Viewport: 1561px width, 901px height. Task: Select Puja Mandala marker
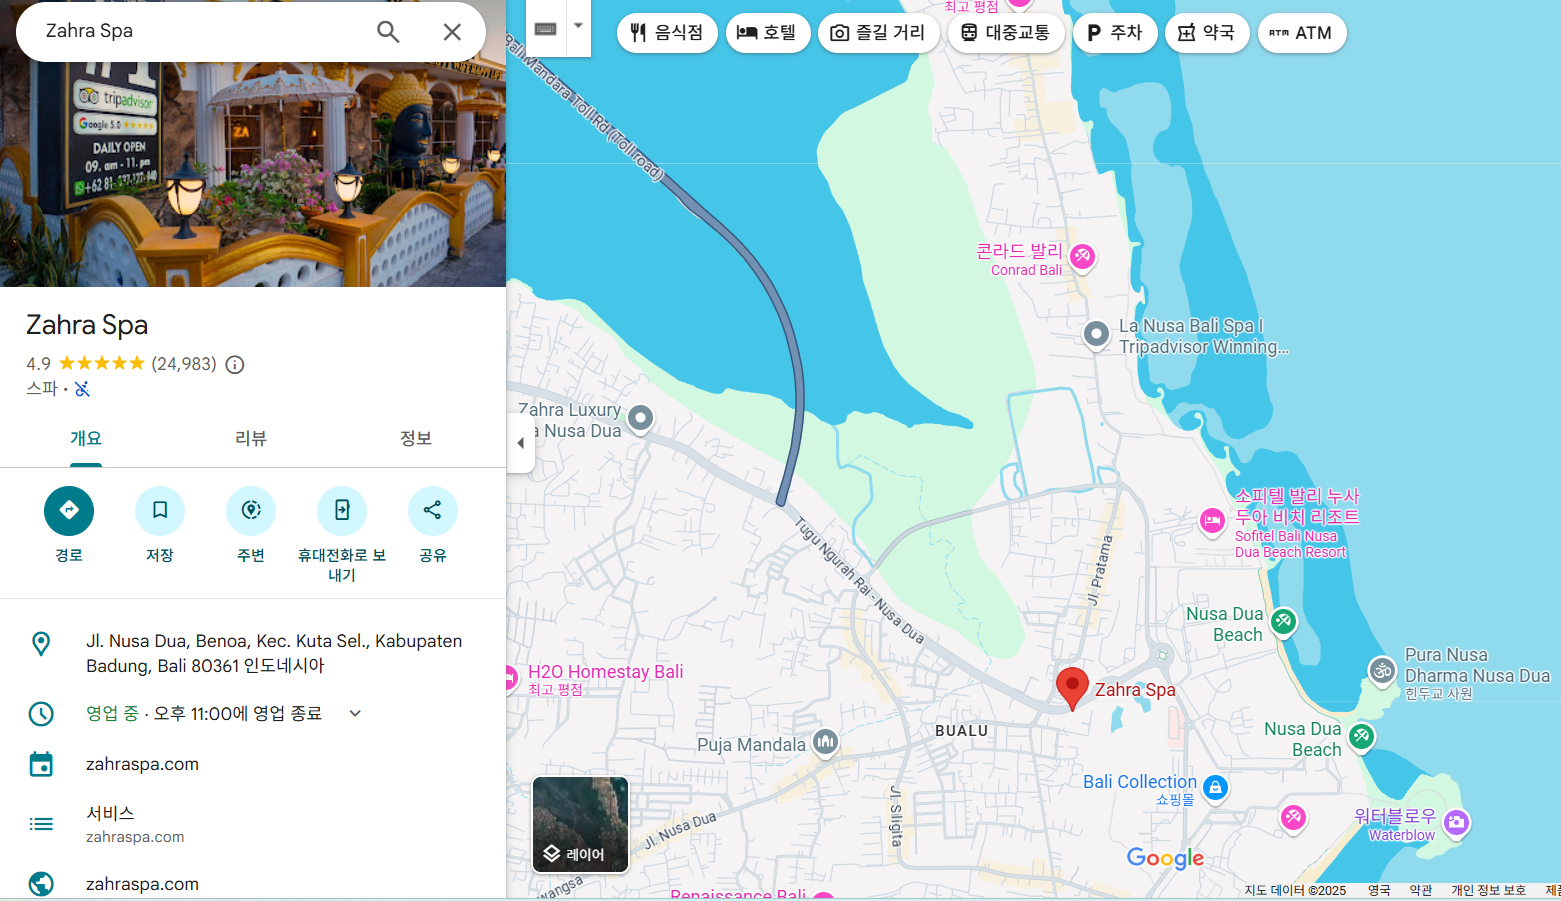coord(825,742)
